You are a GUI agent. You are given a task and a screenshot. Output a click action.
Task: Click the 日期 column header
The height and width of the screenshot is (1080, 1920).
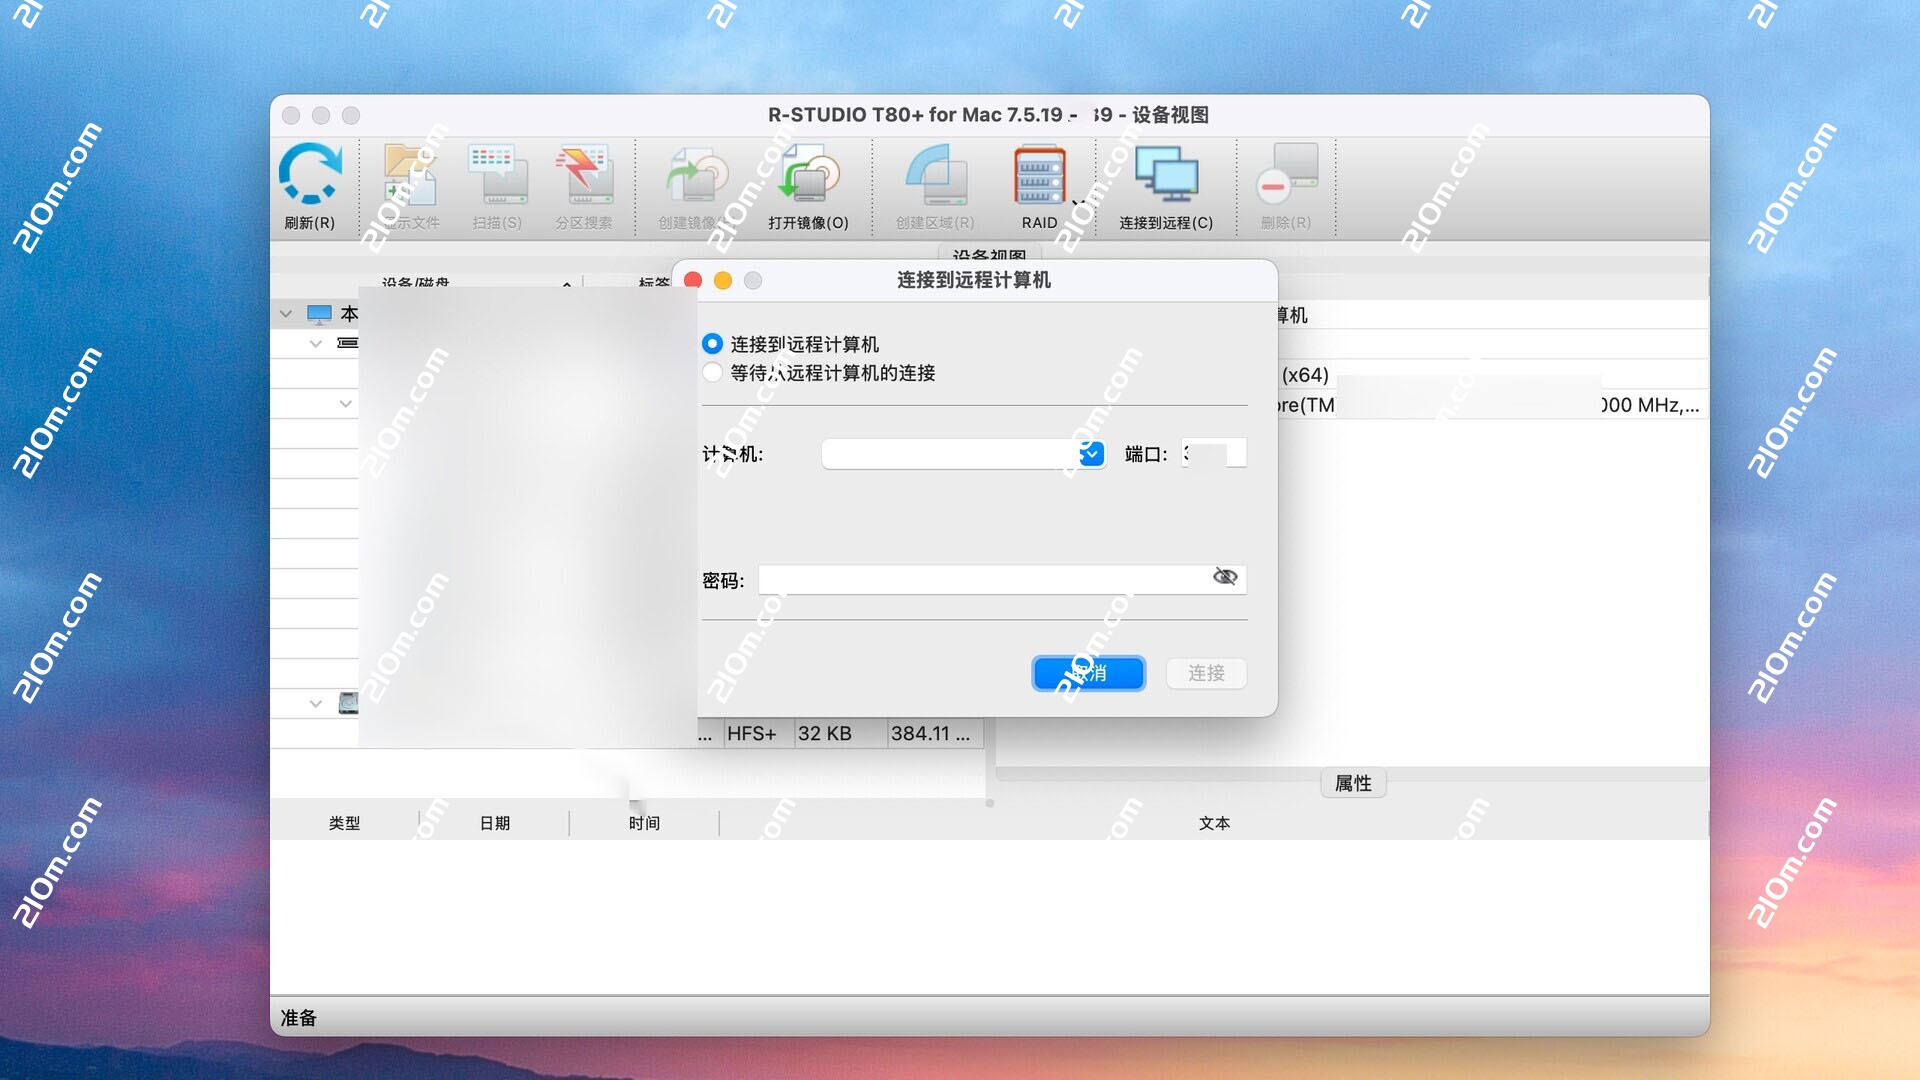pos(494,822)
